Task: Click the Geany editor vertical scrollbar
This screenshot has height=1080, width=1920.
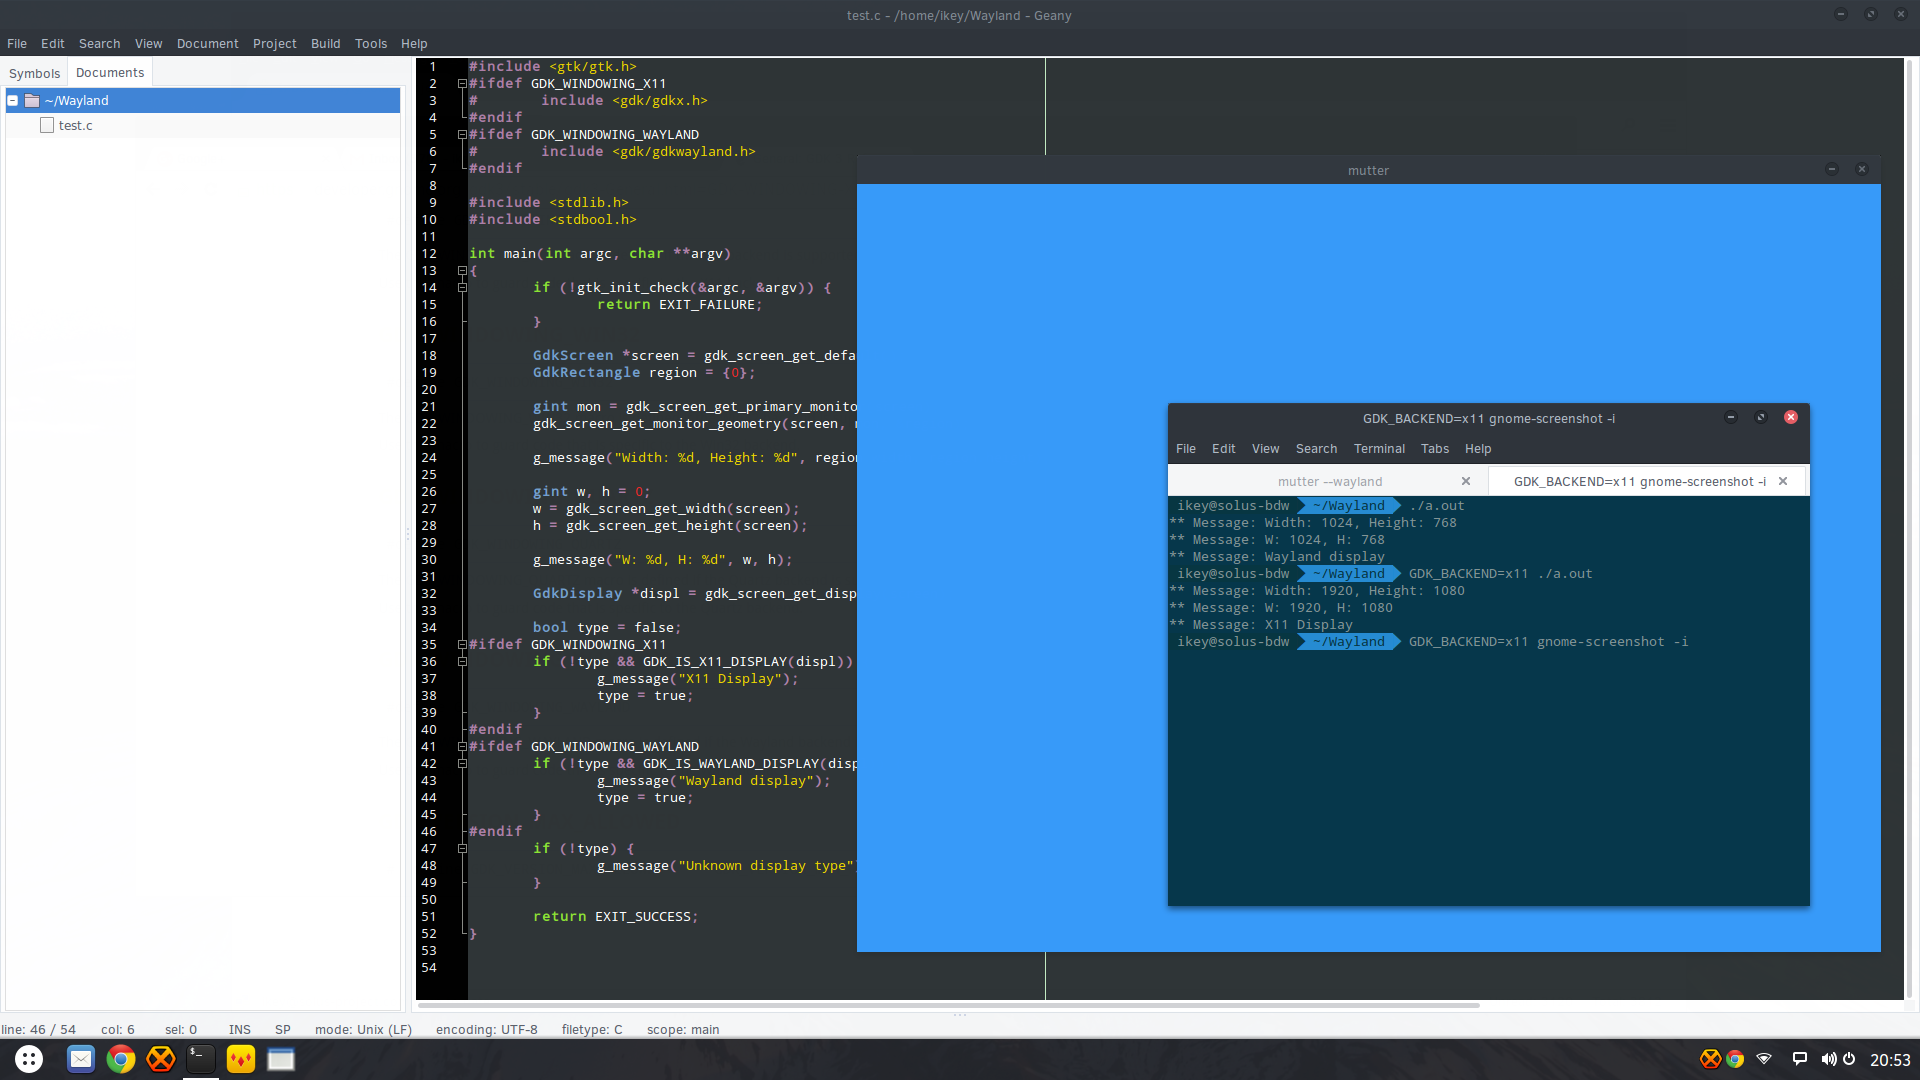Action: pyautogui.click(x=1909, y=530)
